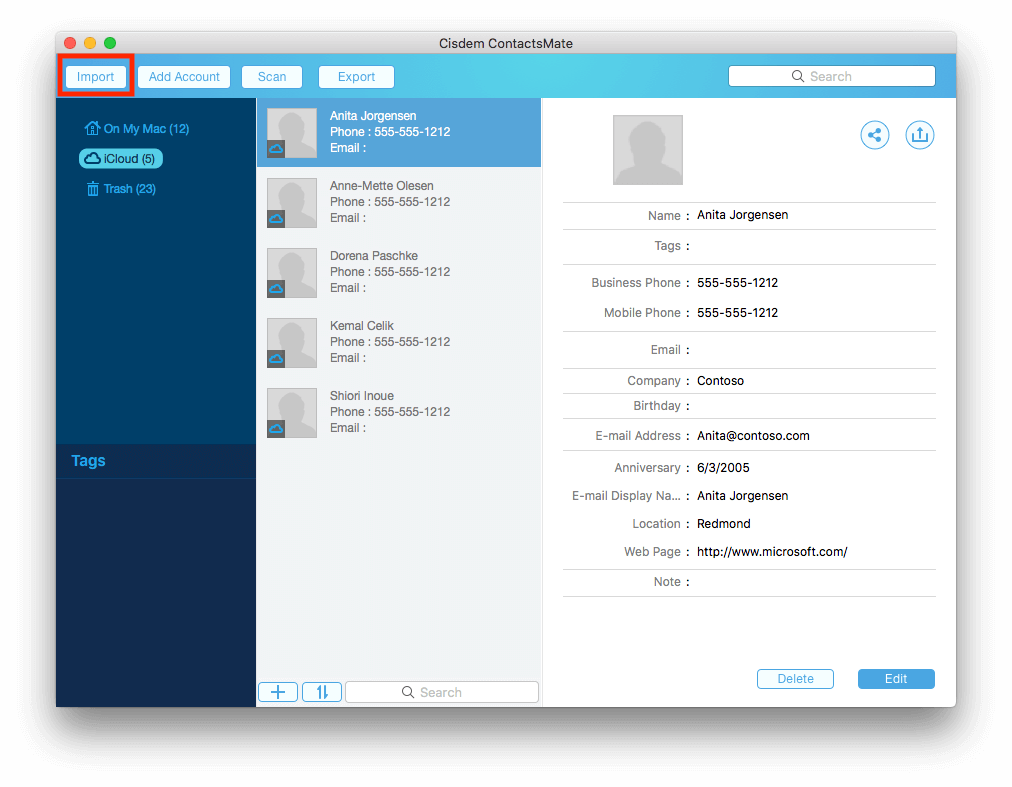Select Anne-Mette Olesen in contact list
The width and height of the screenshot is (1012, 787).
tap(398, 202)
